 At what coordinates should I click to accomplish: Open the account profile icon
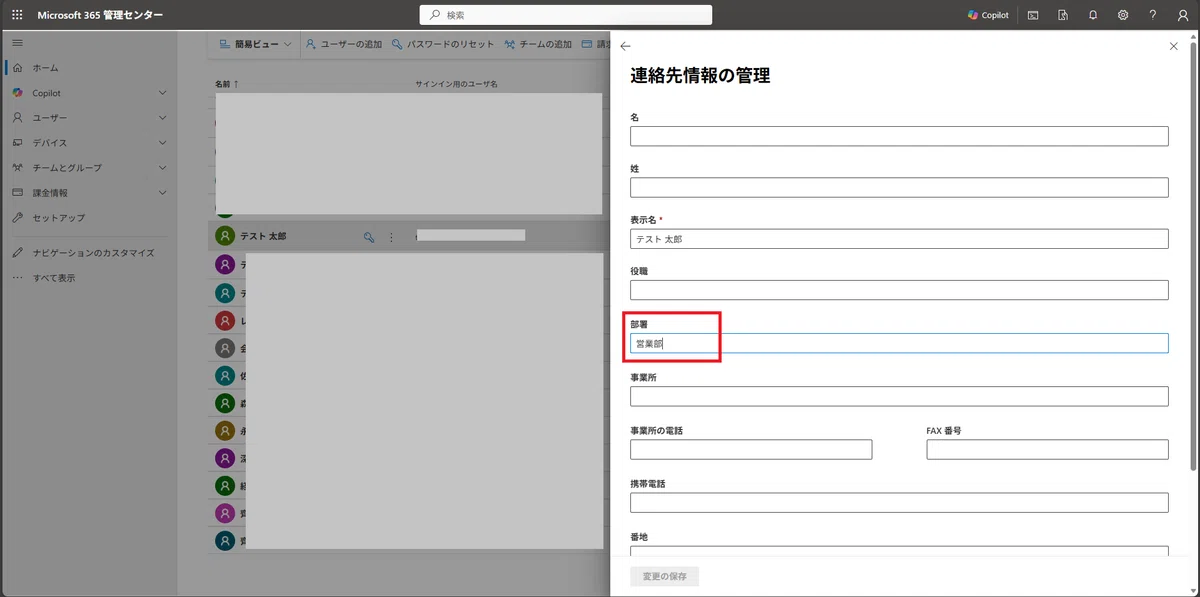point(1182,15)
